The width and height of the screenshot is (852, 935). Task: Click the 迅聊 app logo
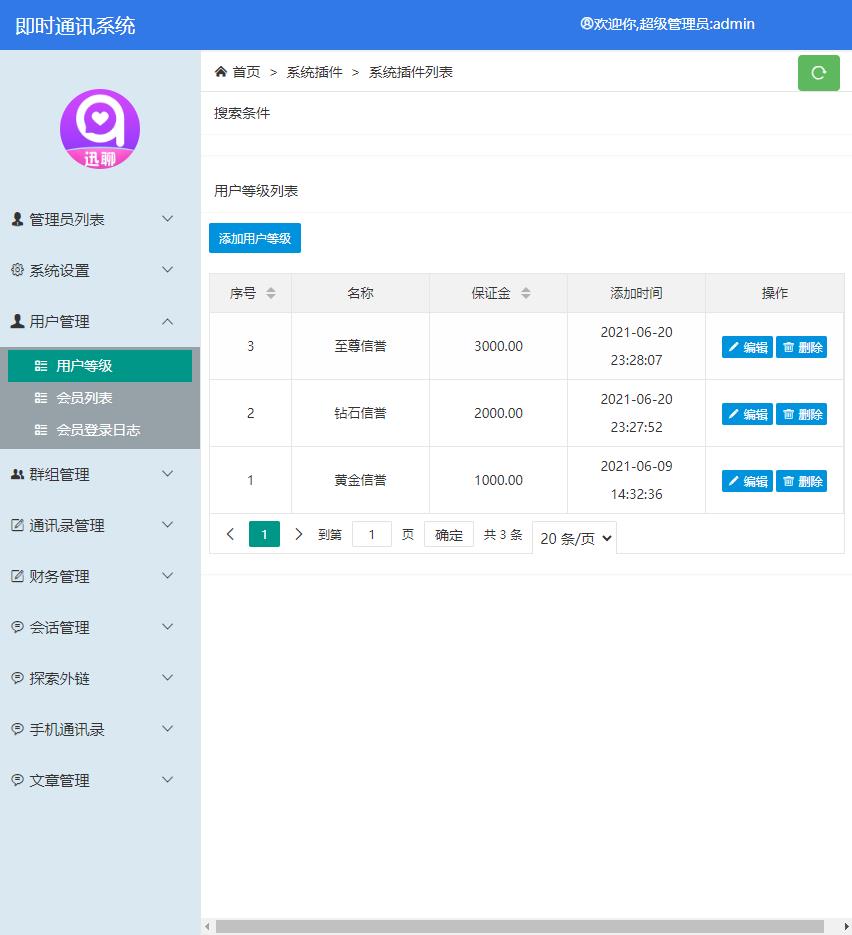(100, 129)
